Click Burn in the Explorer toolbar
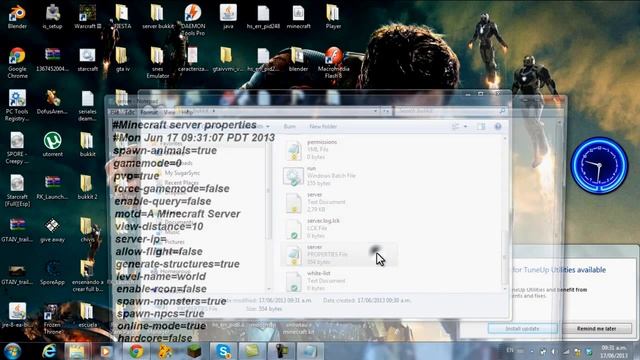 click(289, 127)
